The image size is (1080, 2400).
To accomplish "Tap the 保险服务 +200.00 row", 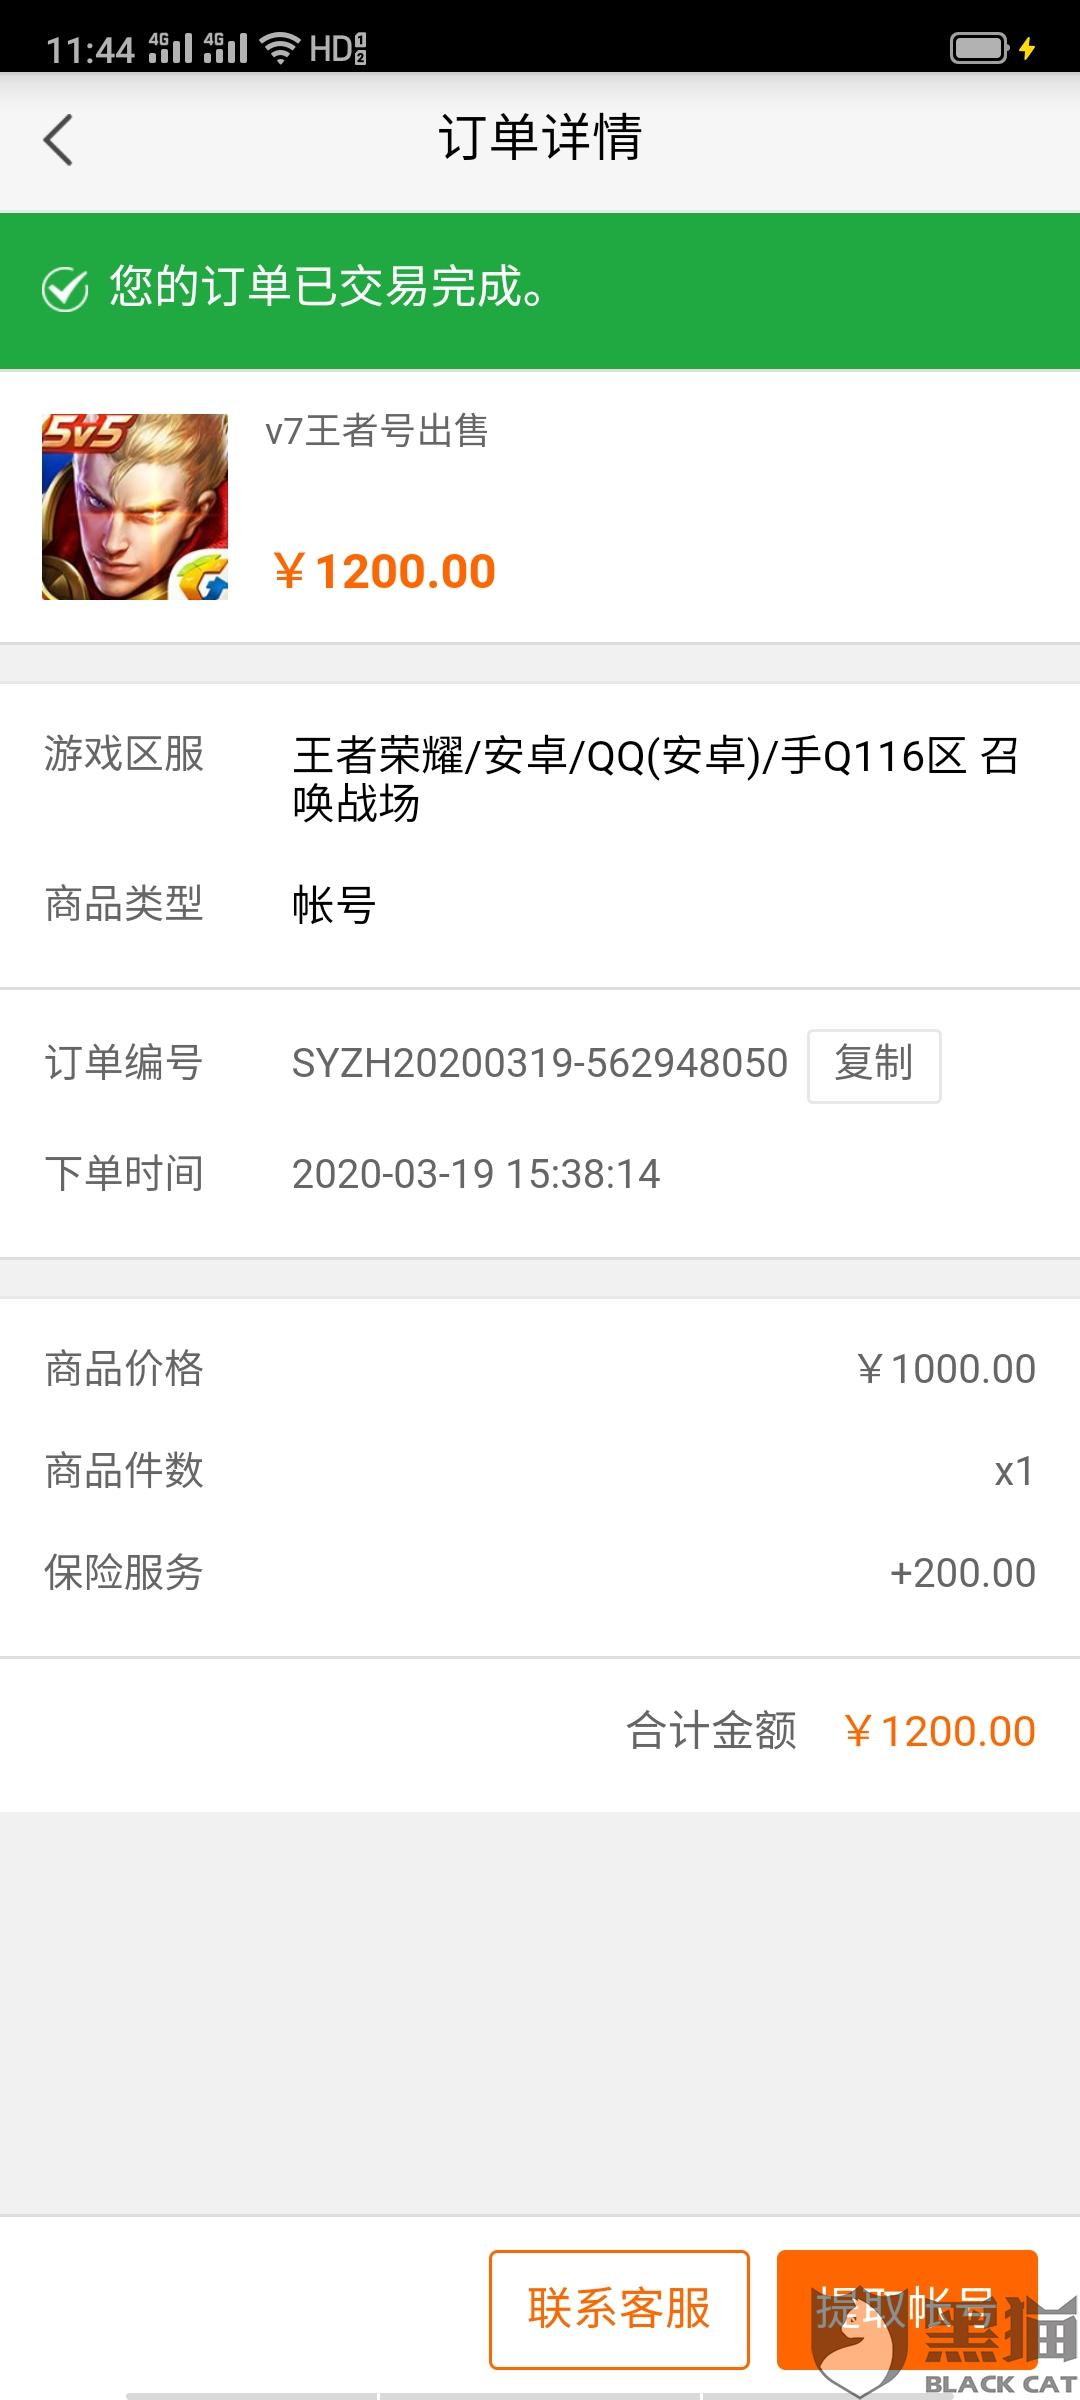I will (540, 1573).
